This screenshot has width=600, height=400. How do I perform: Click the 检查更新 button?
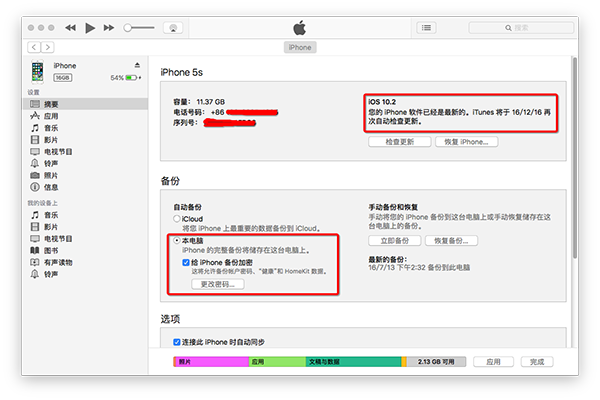pos(399,142)
